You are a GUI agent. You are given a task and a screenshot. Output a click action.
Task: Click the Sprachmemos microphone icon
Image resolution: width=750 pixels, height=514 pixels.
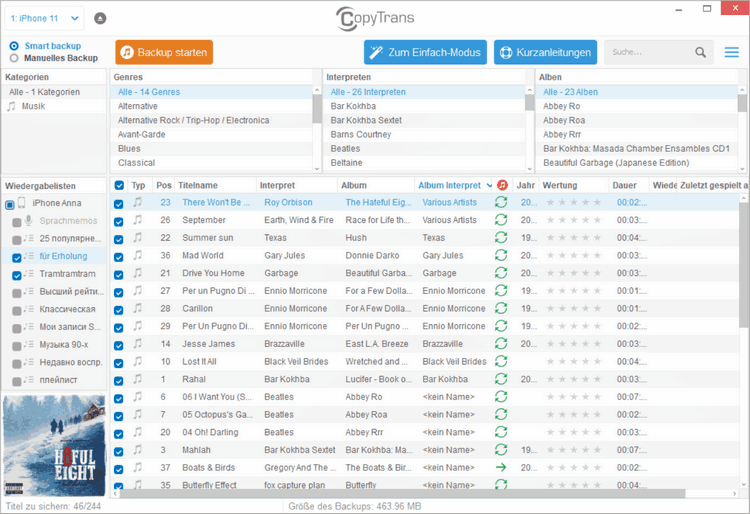29,220
